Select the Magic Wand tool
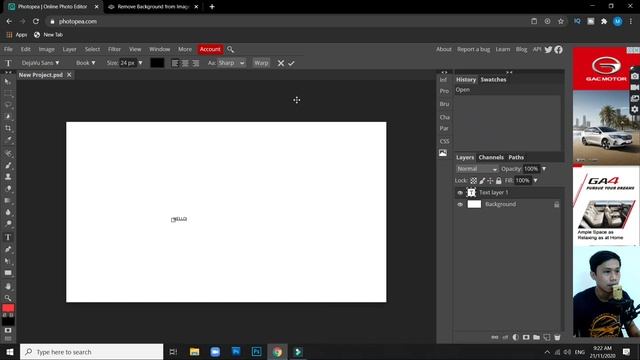640x360 pixels. click(x=8, y=117)
